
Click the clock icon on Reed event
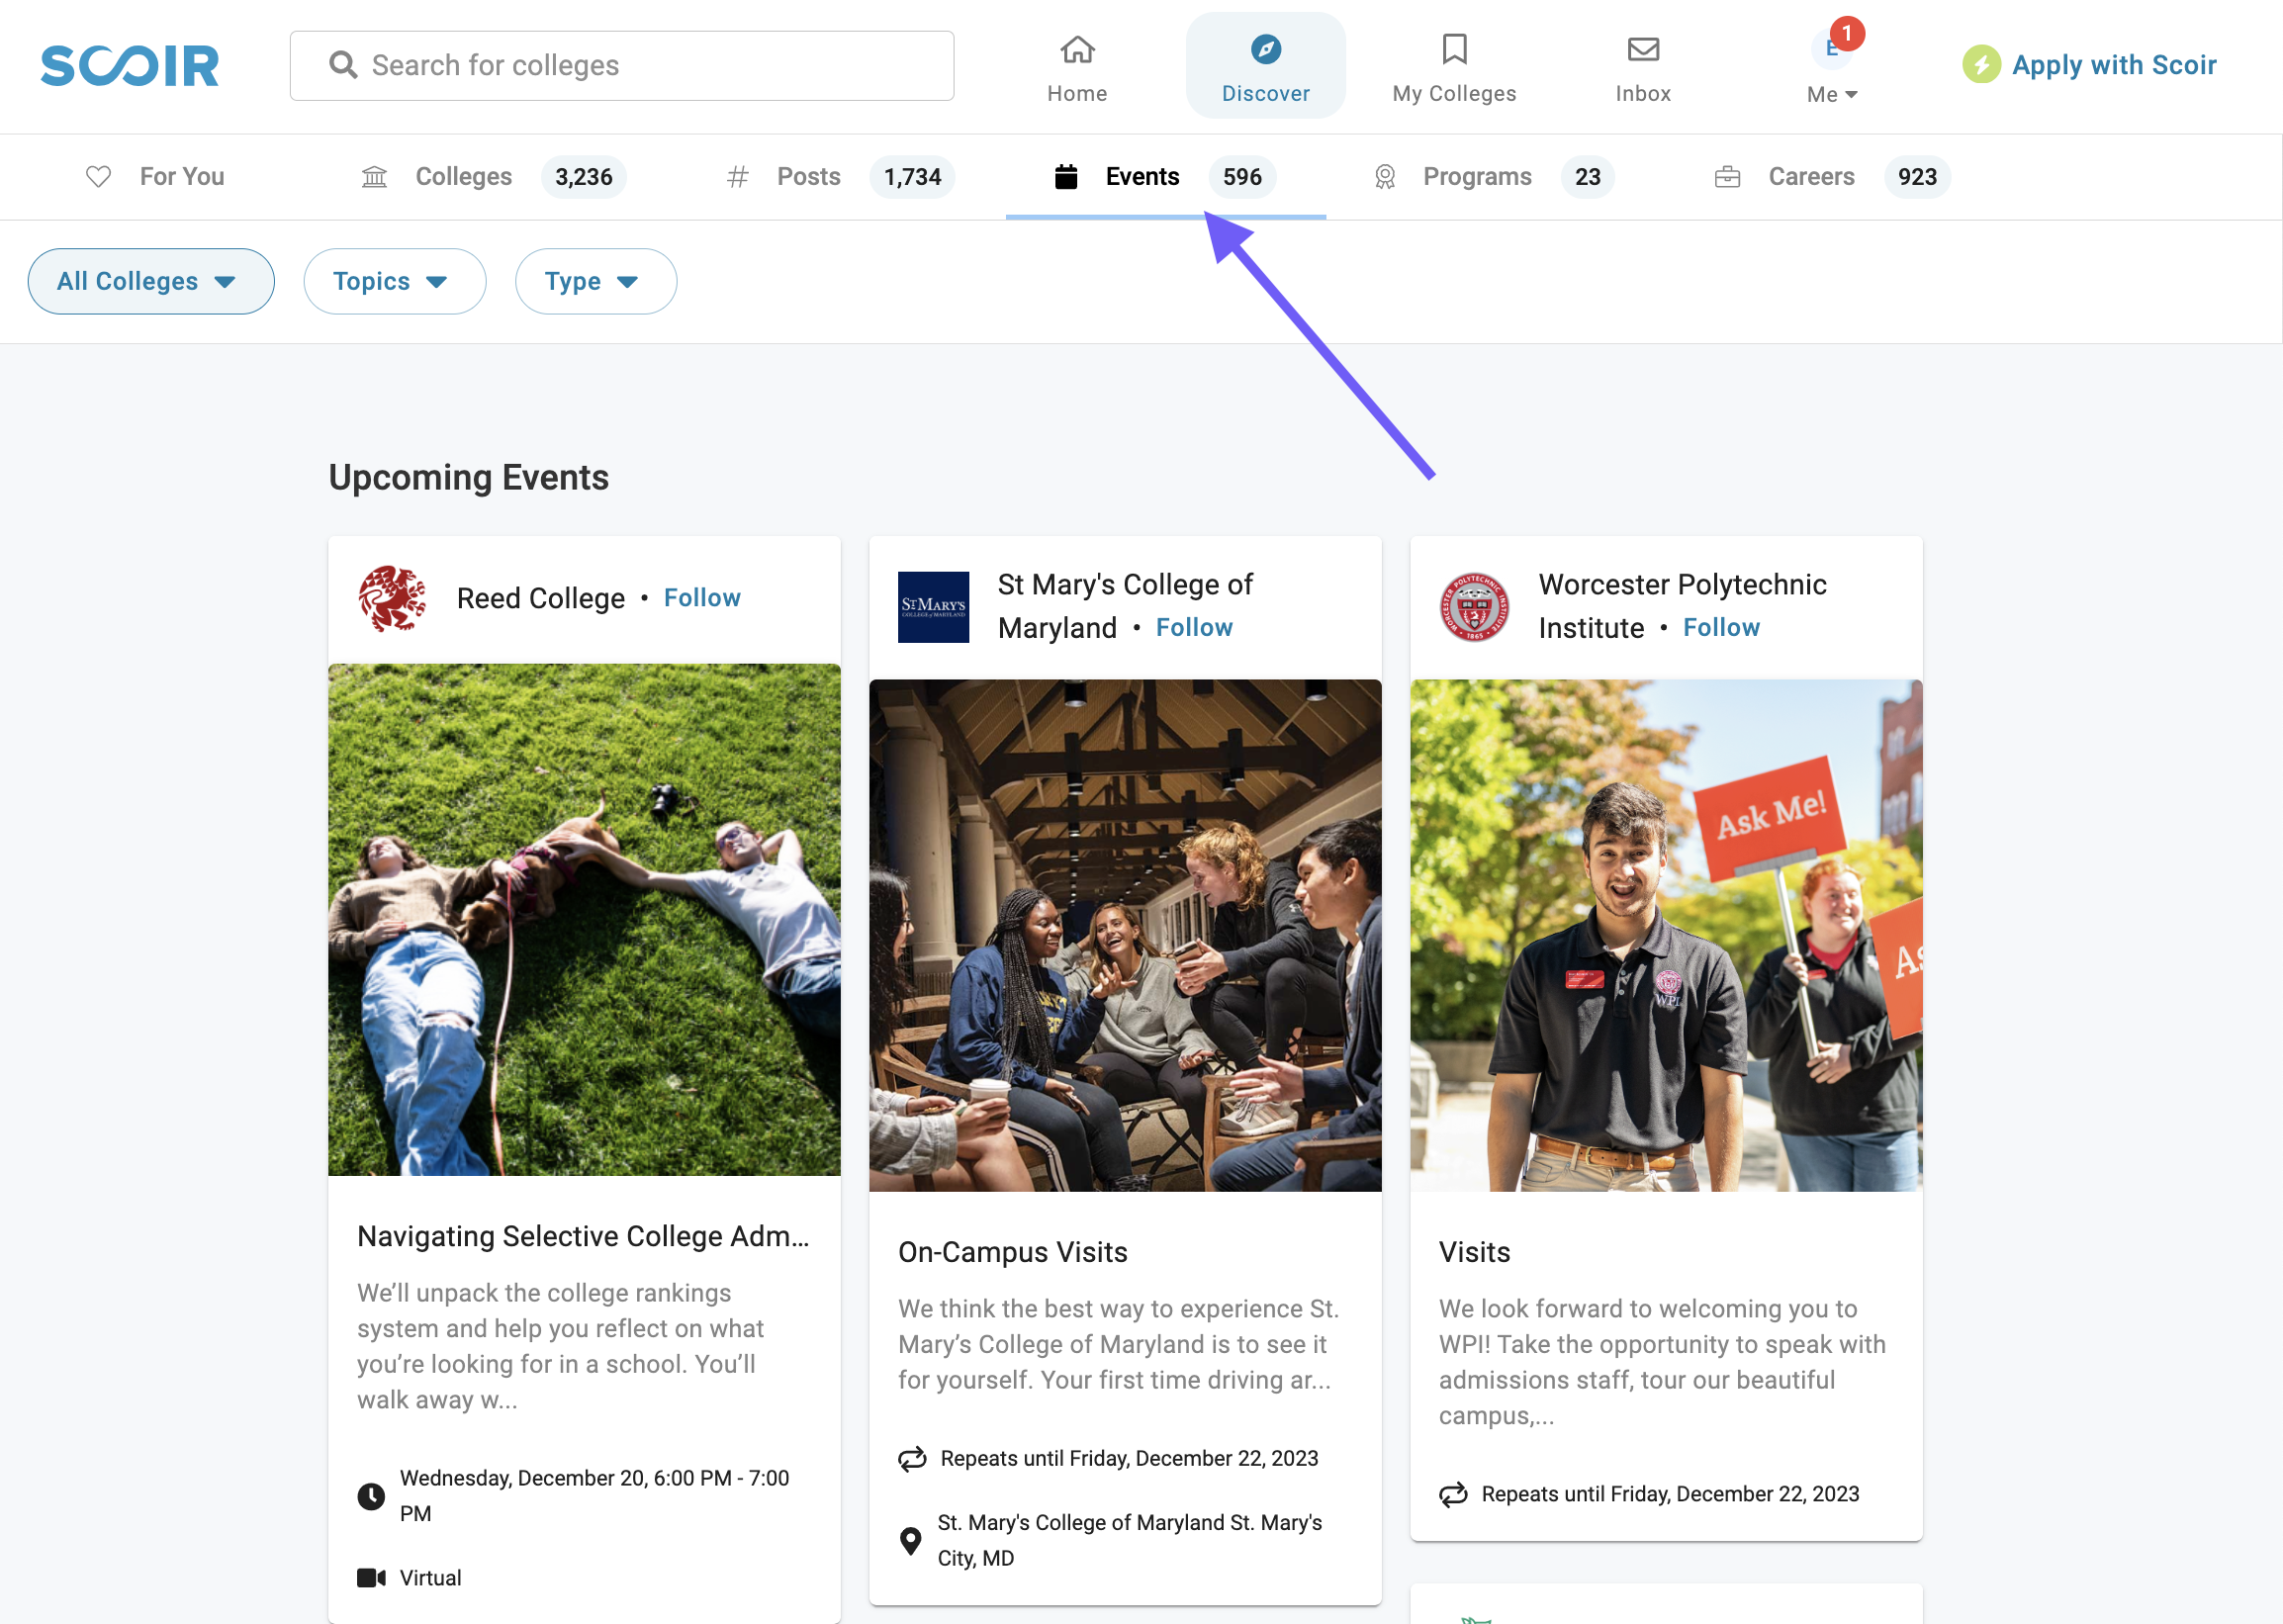coord(371,1495)
